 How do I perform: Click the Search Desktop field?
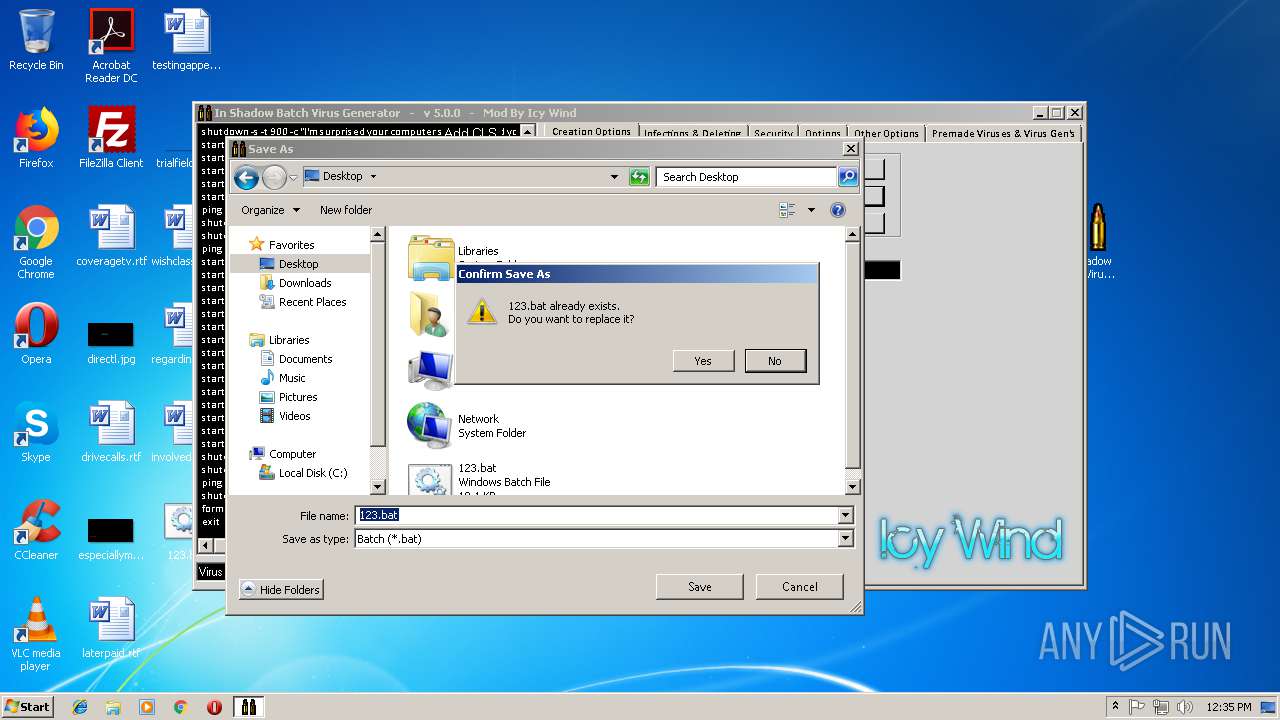[x=747, y=177]
